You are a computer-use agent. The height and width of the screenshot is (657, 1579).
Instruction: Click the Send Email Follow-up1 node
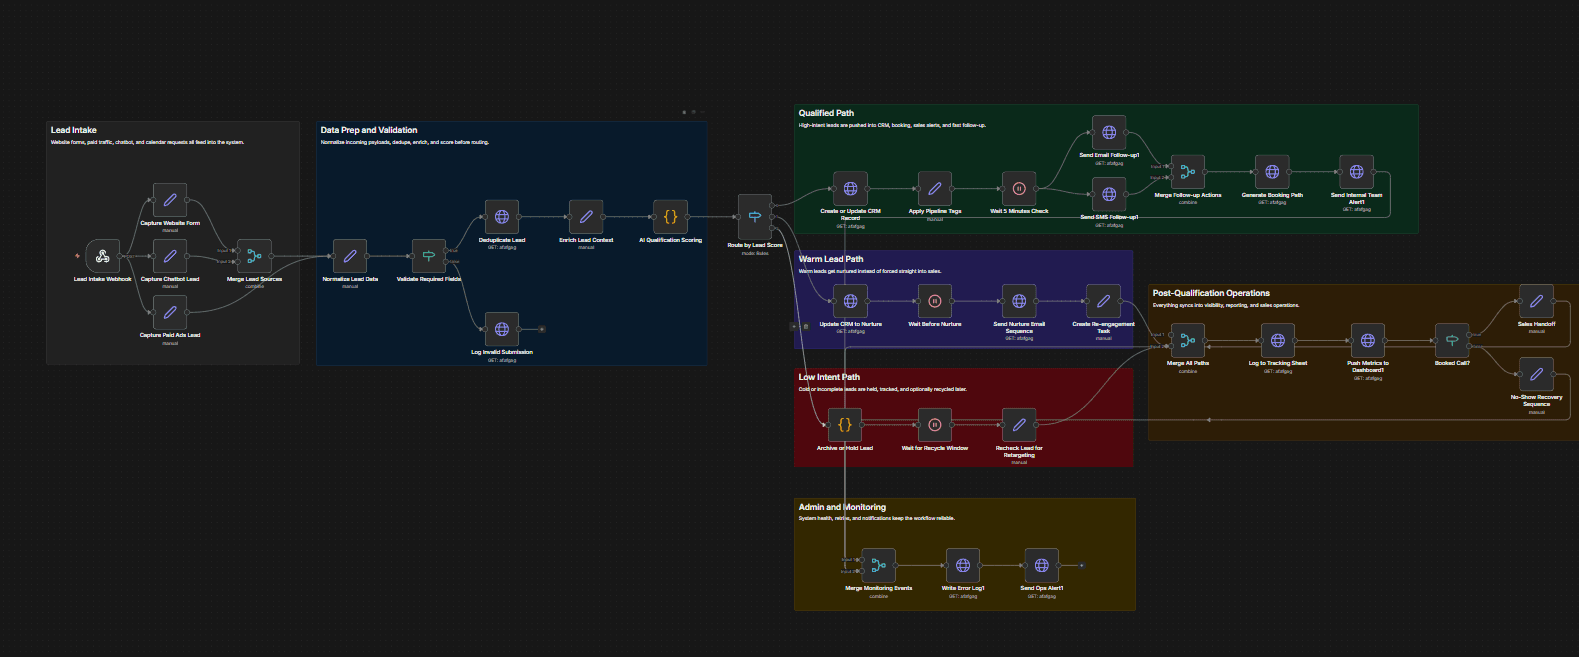click(x=1109, y=132)
